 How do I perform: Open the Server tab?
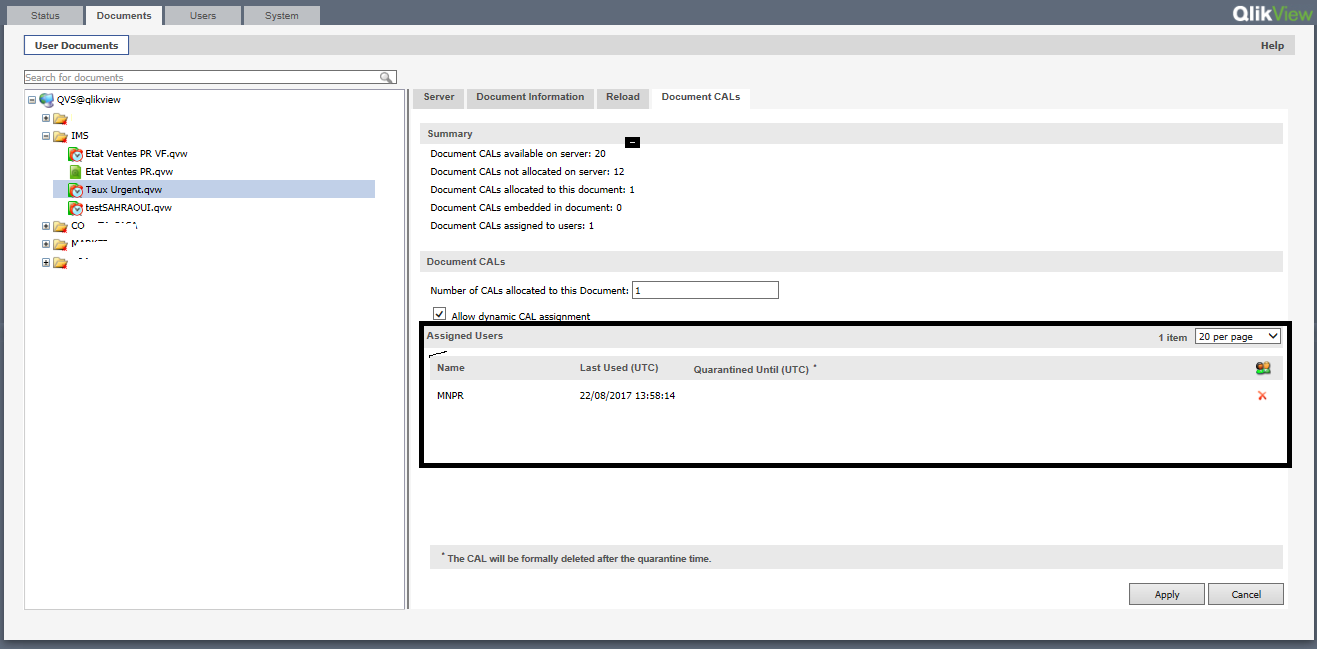pyautogui.click(x=439, y=97)
